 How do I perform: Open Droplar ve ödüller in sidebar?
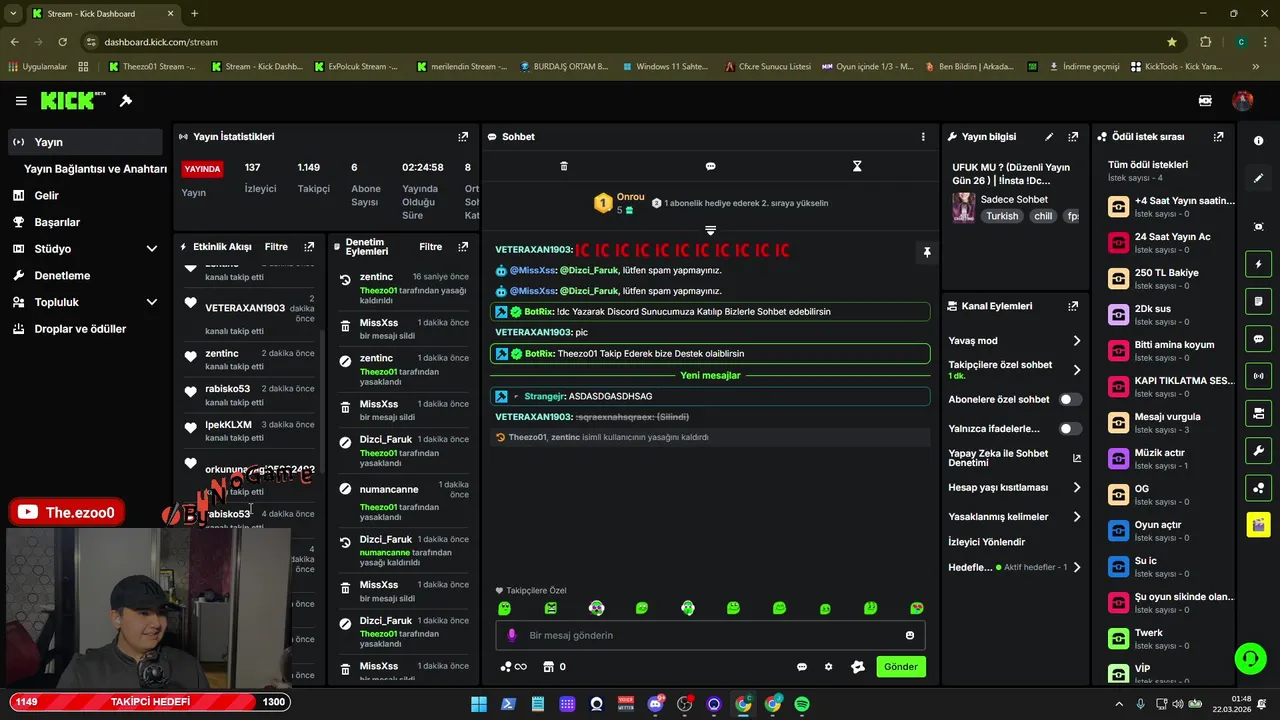point(85,329)
